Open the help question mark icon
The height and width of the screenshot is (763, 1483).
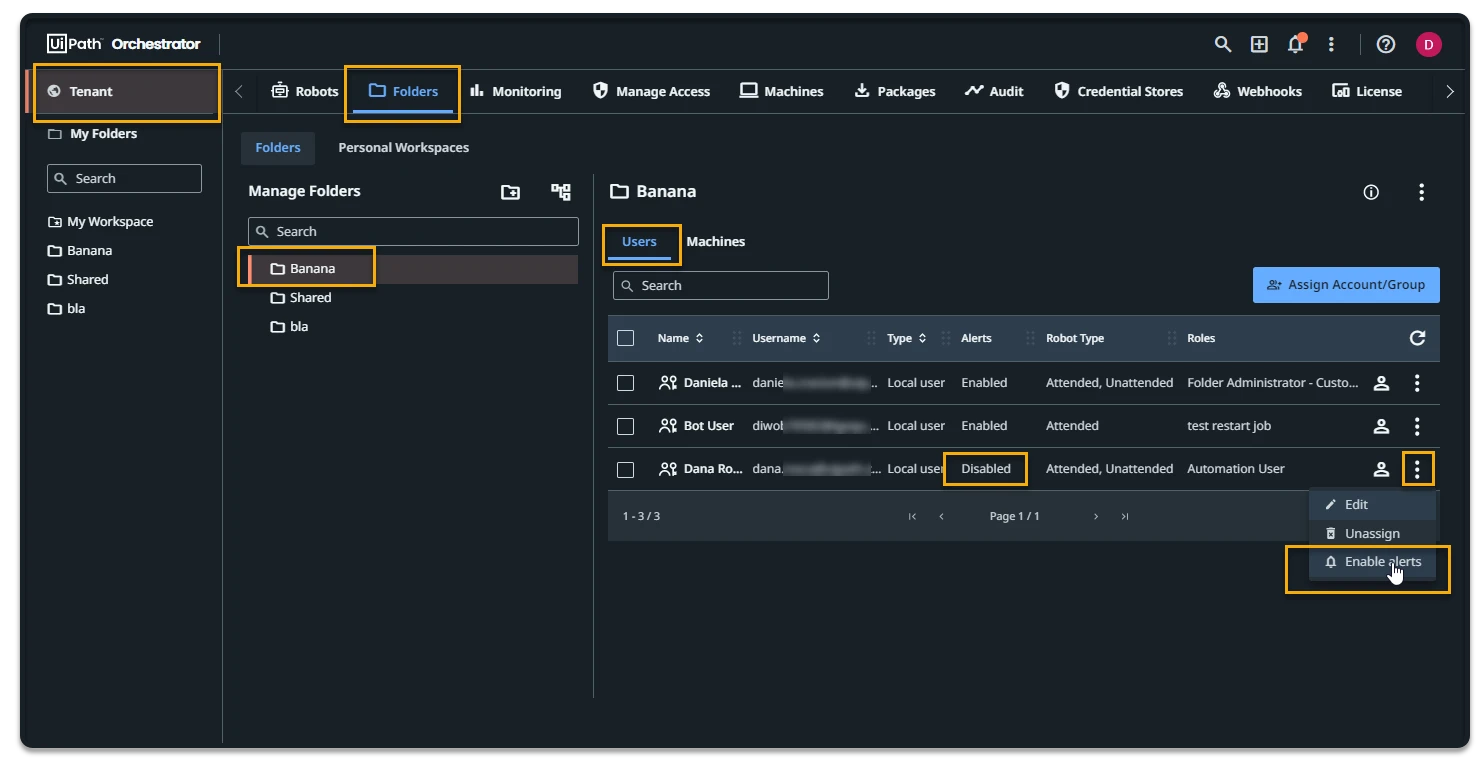point(1386,44)
